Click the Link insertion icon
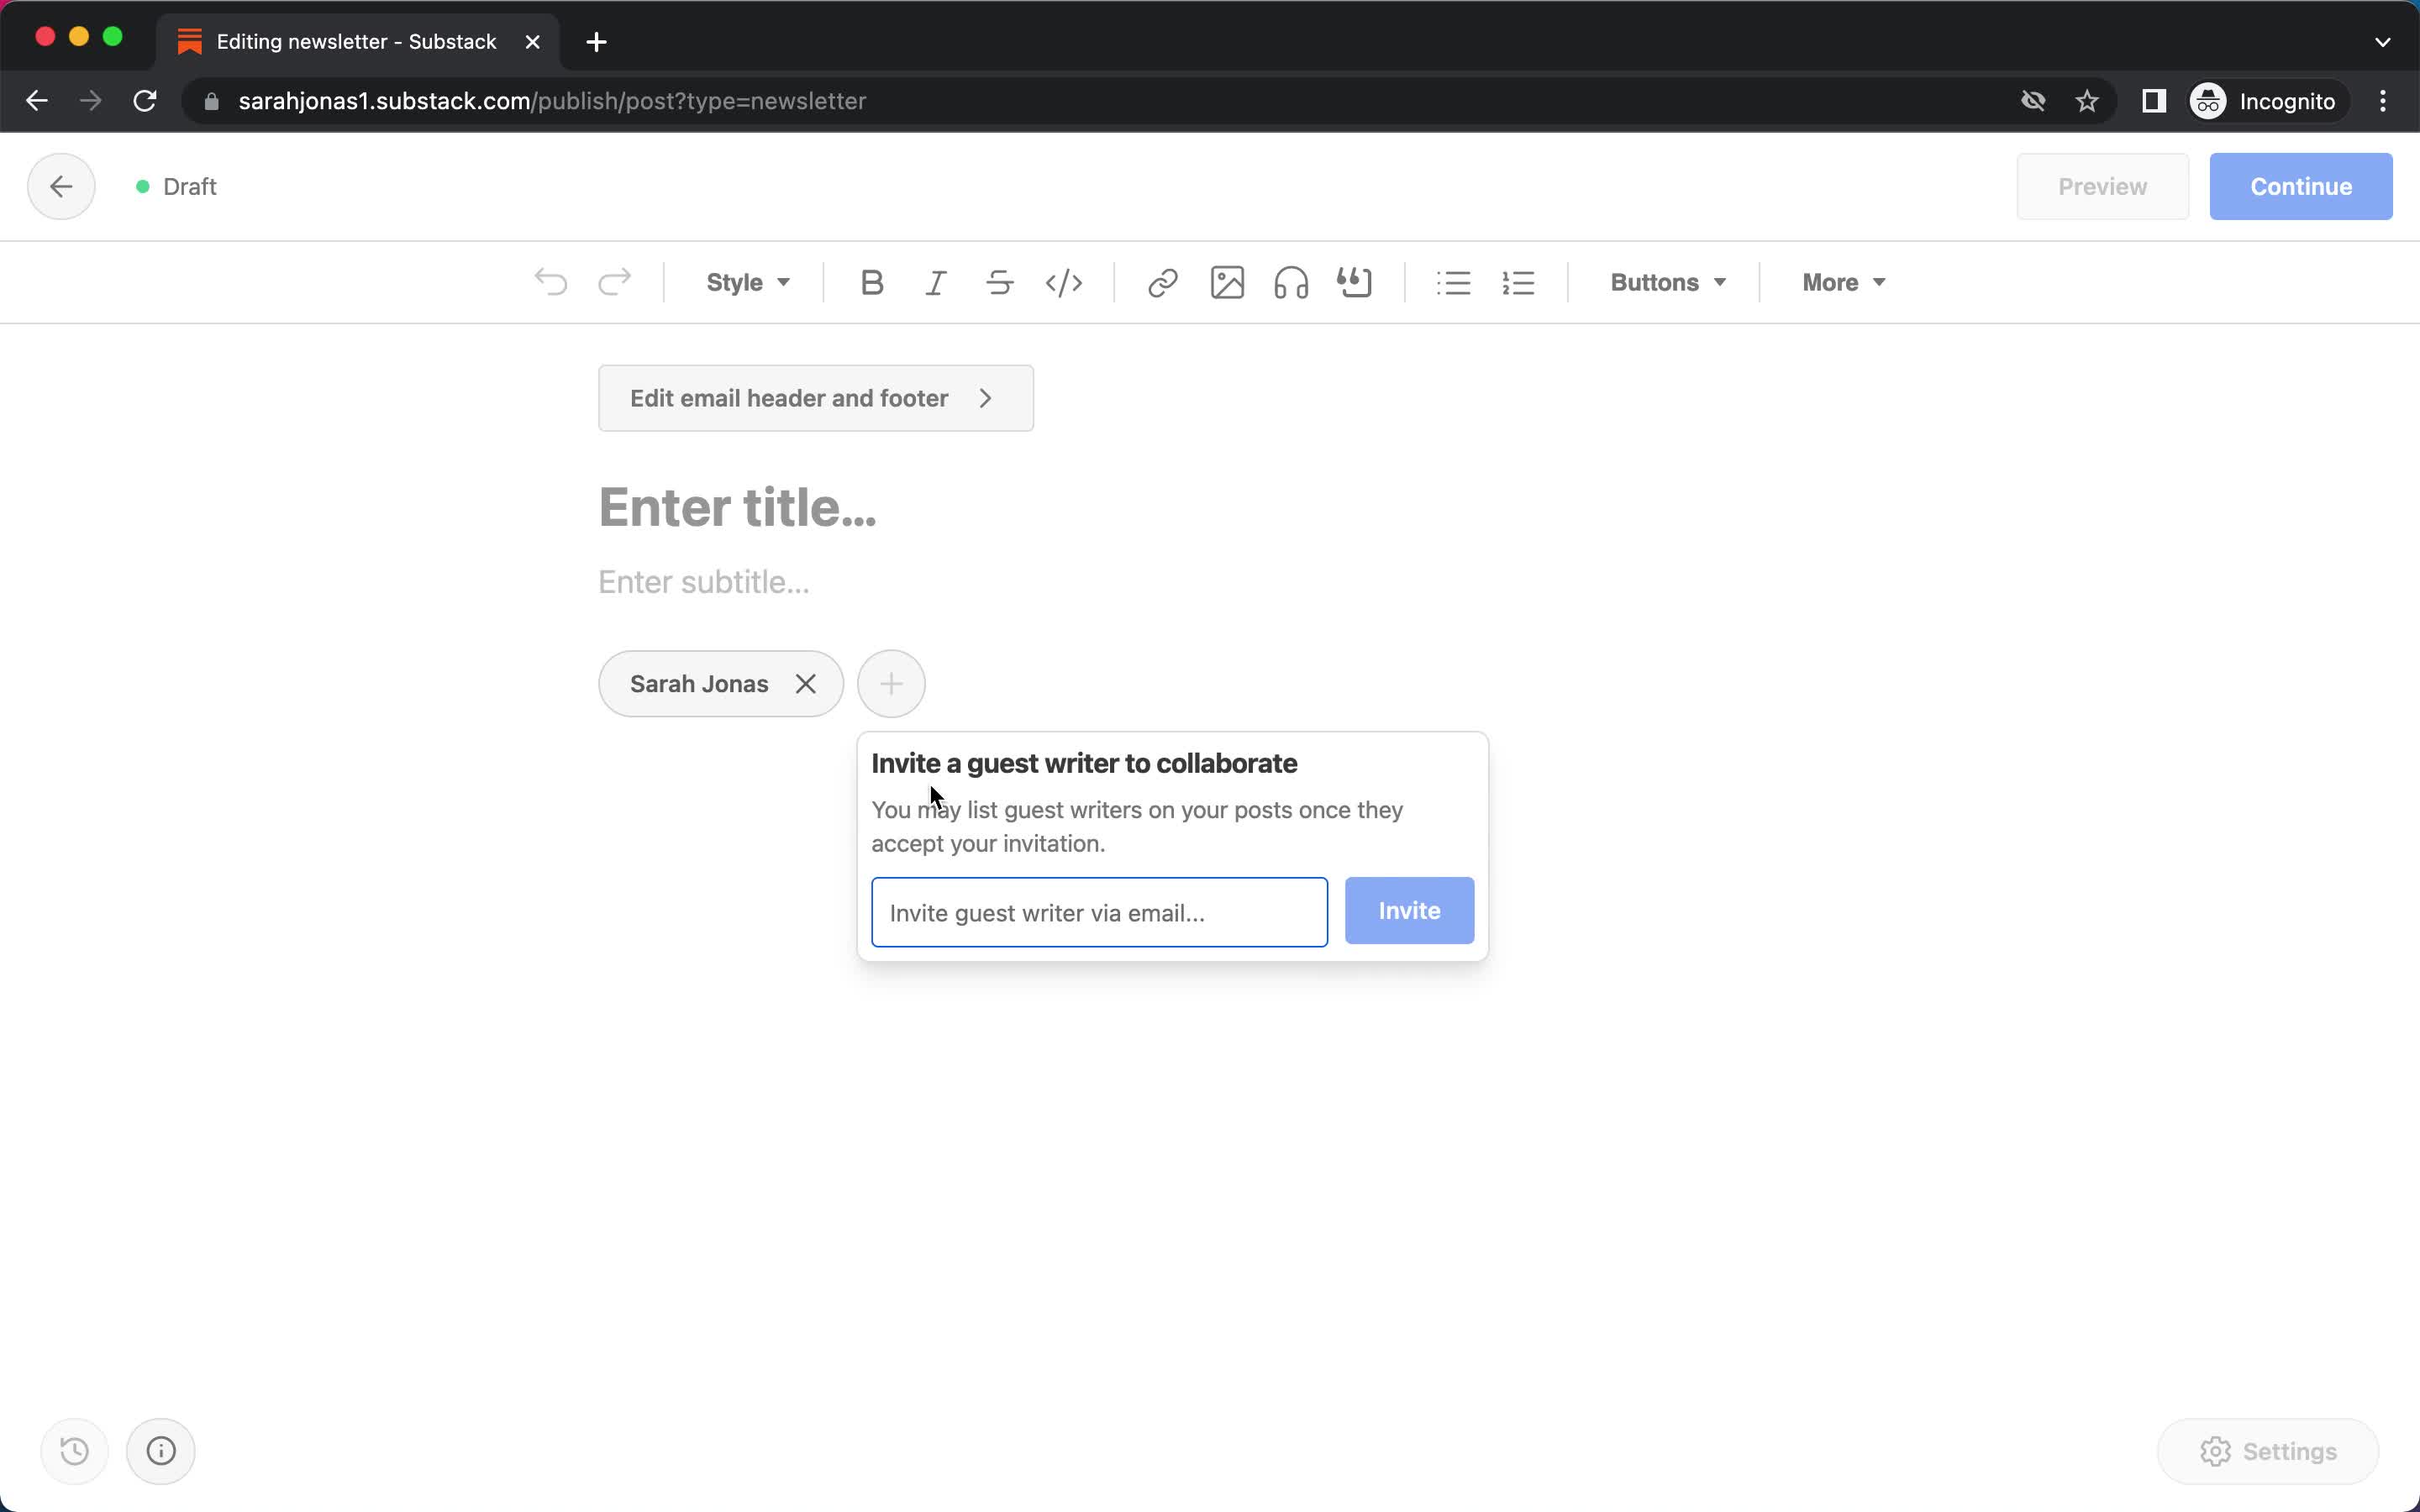The width and height of the screenshot is (2420, 1512). point(1162,282)
